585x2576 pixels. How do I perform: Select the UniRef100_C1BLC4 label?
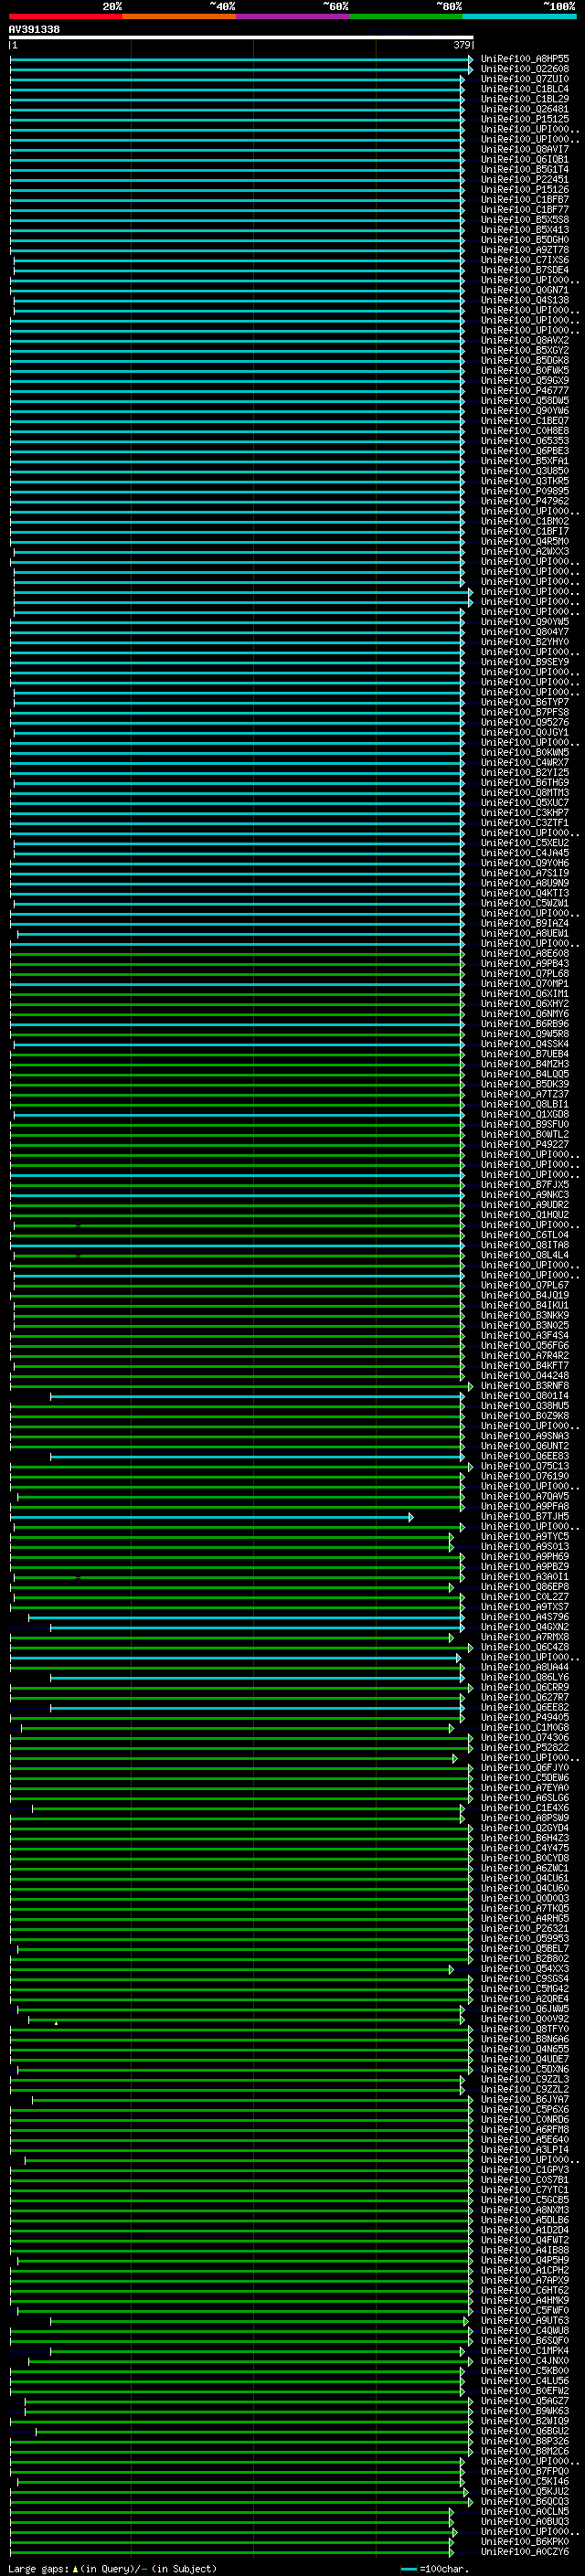(x=525, y=89)
